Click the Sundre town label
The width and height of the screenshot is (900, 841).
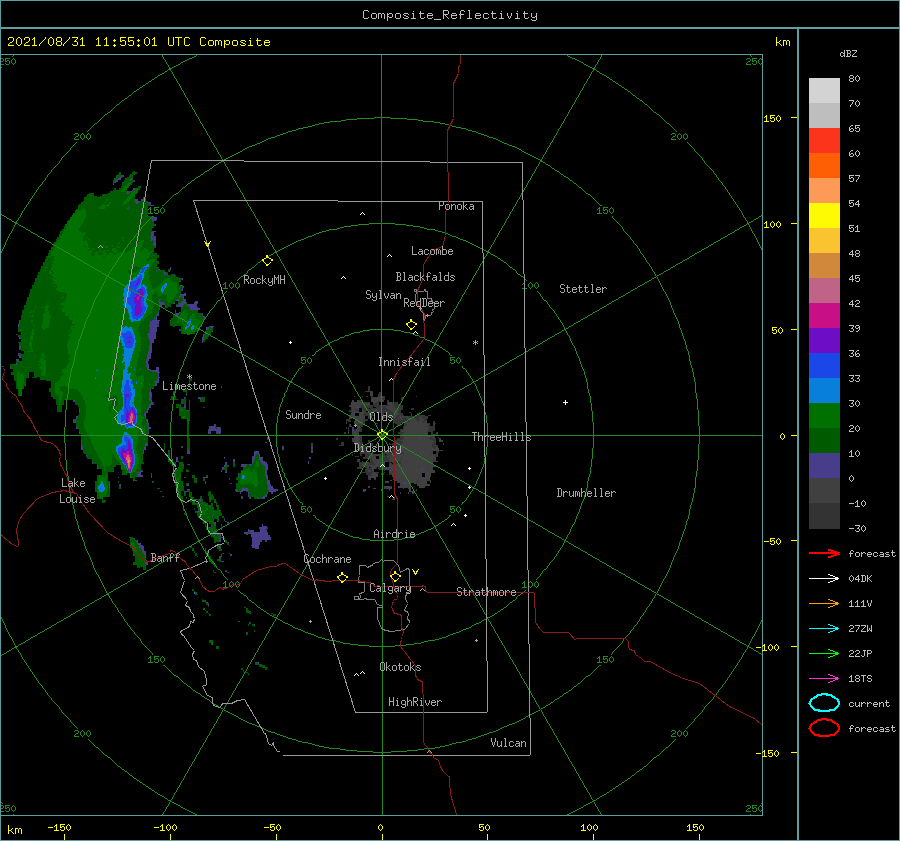pos(303,414)
